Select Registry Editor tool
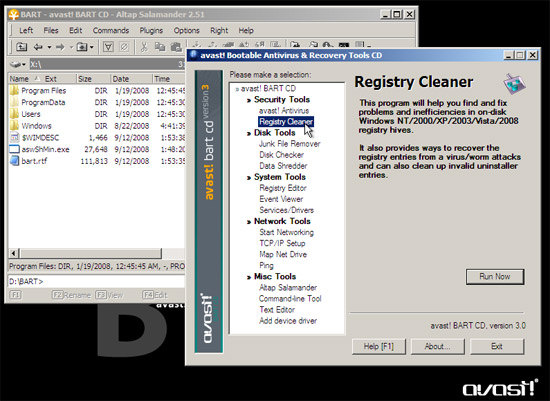 pyautogui.click(x=283, y=188)
